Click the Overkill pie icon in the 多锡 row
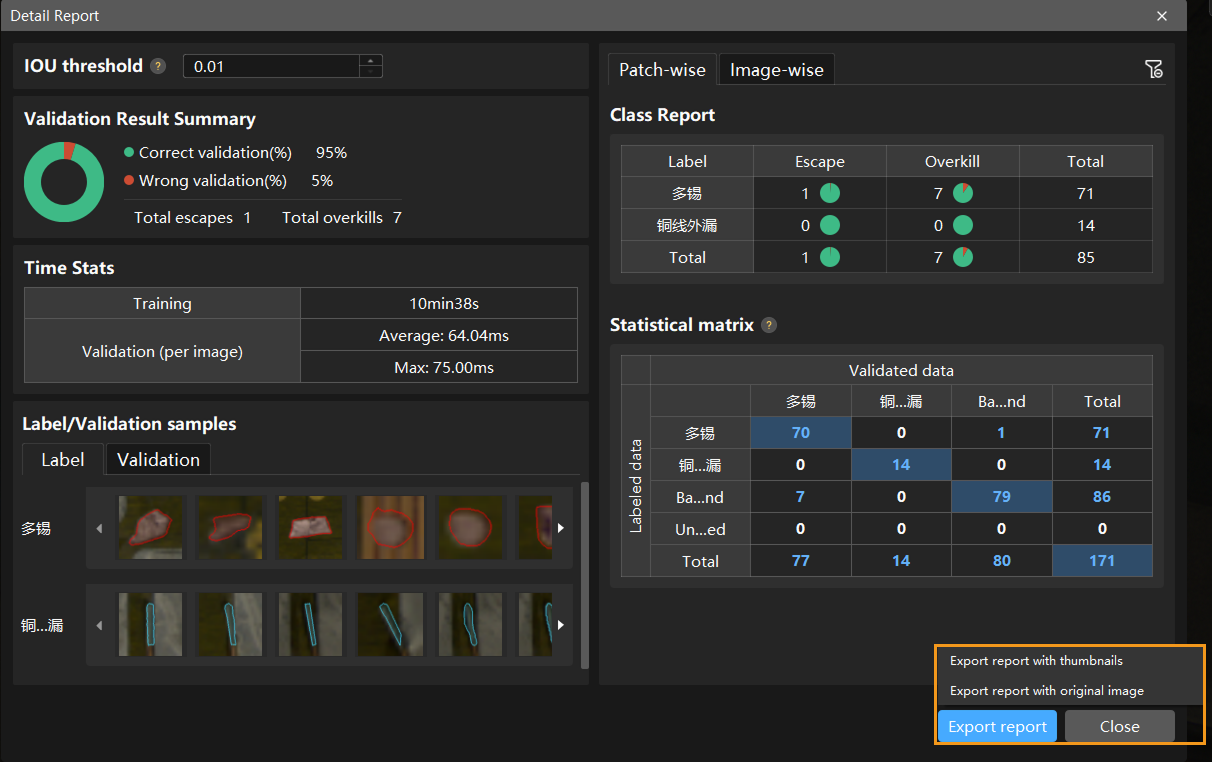1212x762 pixels. [963, 193]
